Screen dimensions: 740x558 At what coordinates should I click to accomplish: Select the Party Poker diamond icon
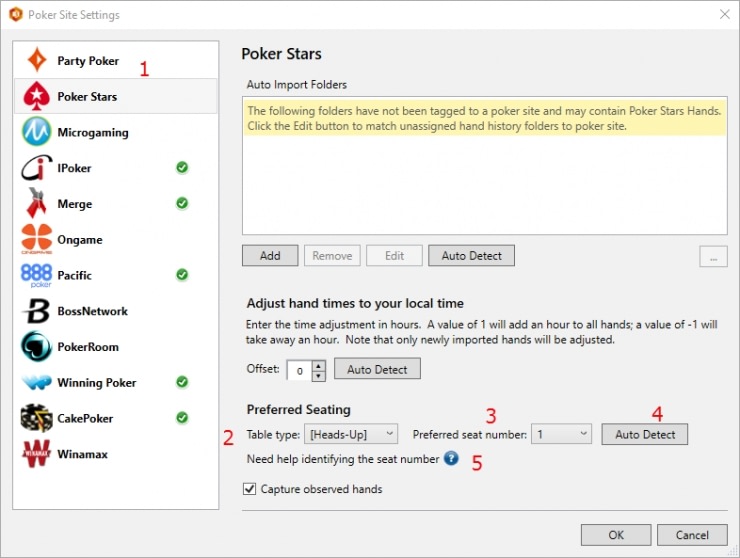pos(37,60)
